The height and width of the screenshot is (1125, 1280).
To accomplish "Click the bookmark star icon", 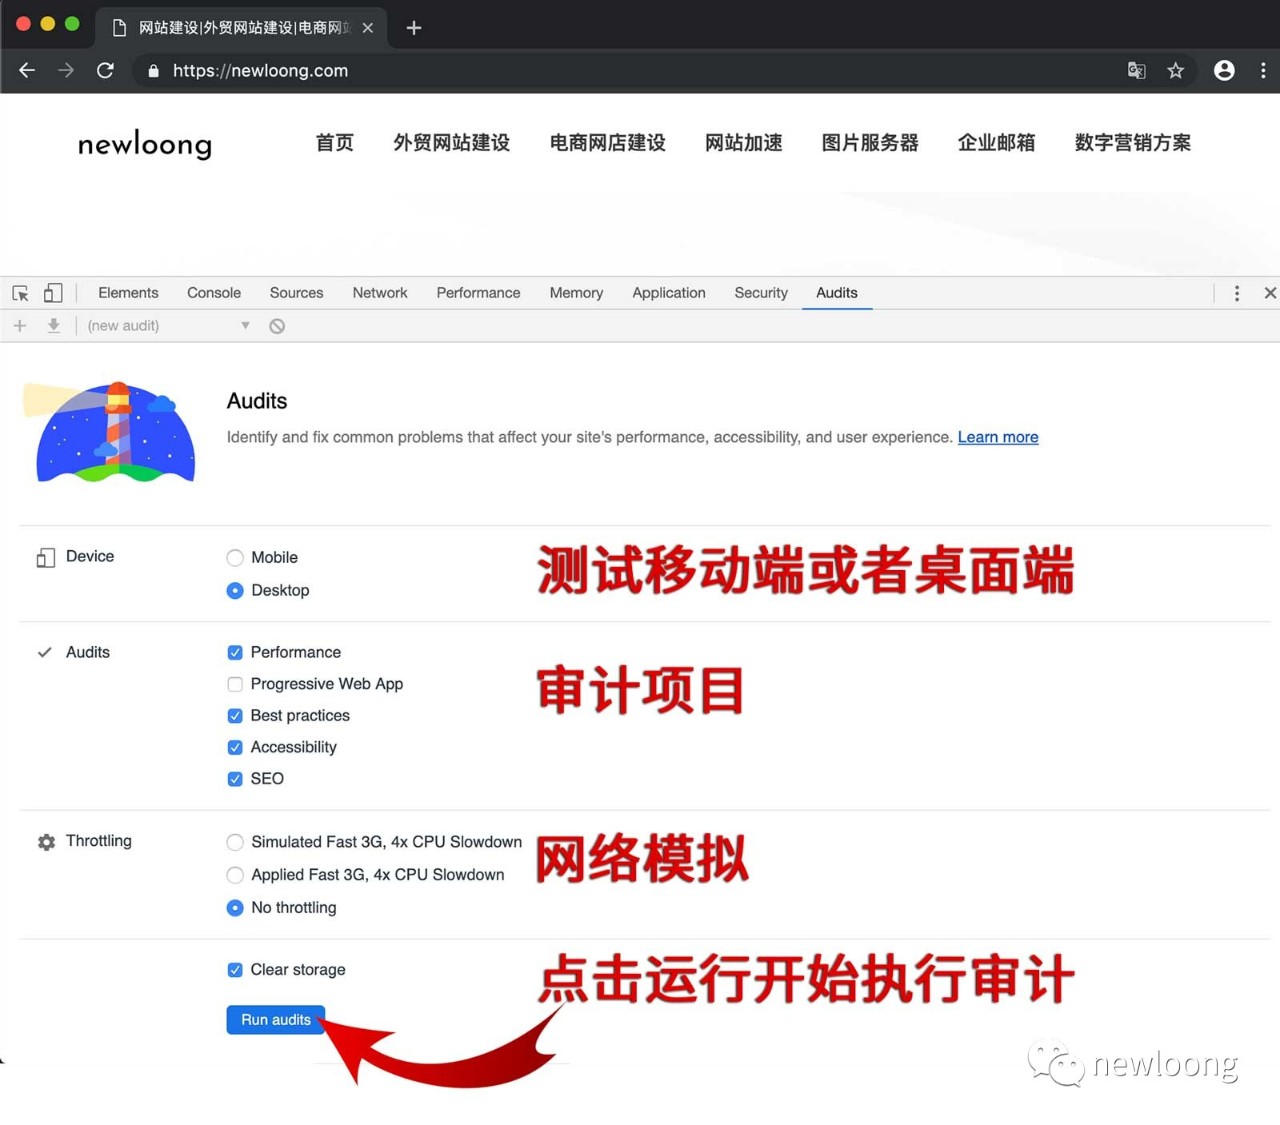I will 1176,71.
